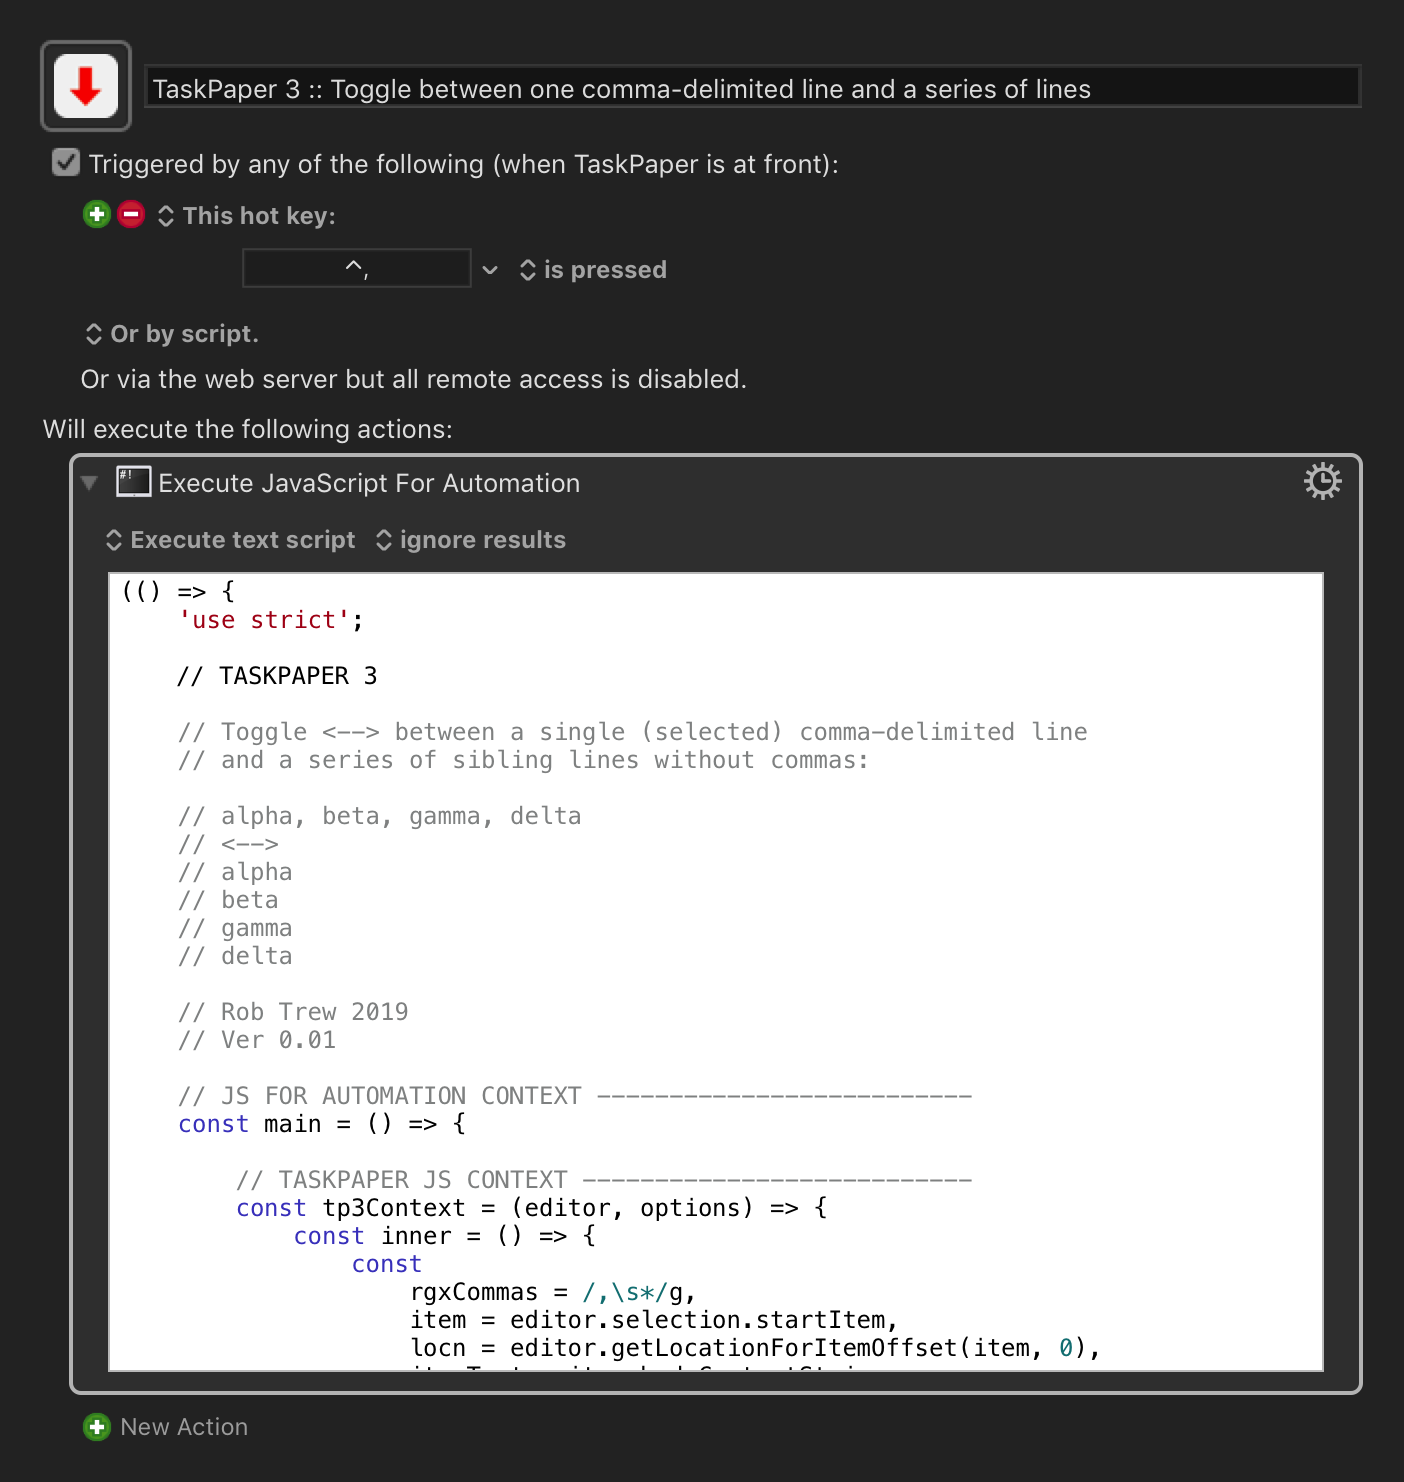The width and height of the screenshot is (1404, 1482).
Task: Click the 'New Action' label
Action: pyautogui.click(x=184, y=1427)
